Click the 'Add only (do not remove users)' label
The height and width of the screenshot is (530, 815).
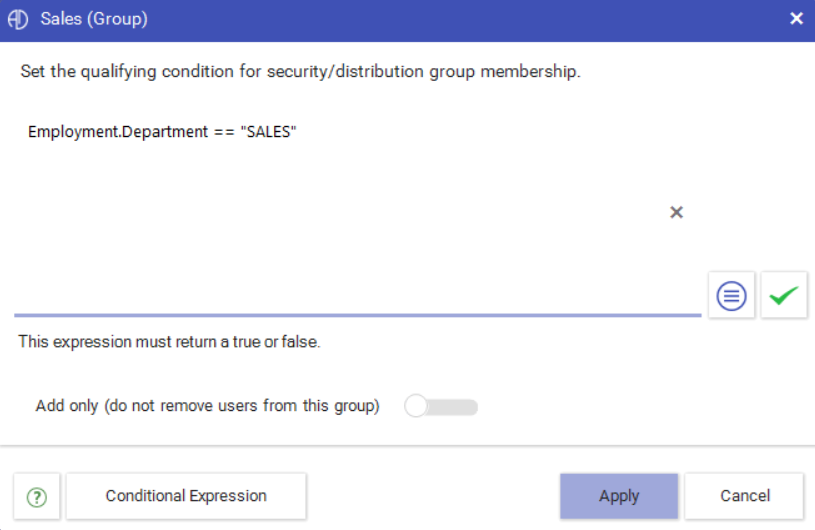click(x=207, y=406)
